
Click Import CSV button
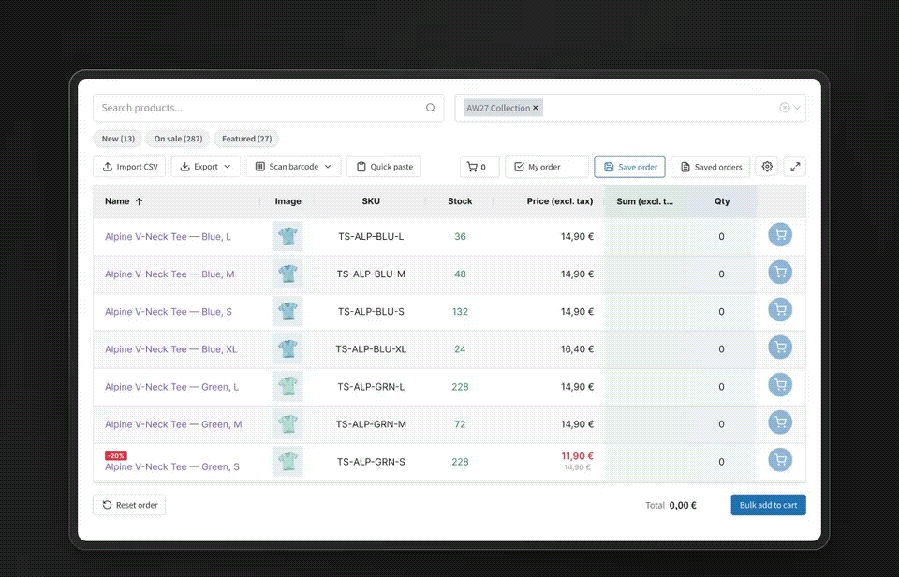point(130,167)
